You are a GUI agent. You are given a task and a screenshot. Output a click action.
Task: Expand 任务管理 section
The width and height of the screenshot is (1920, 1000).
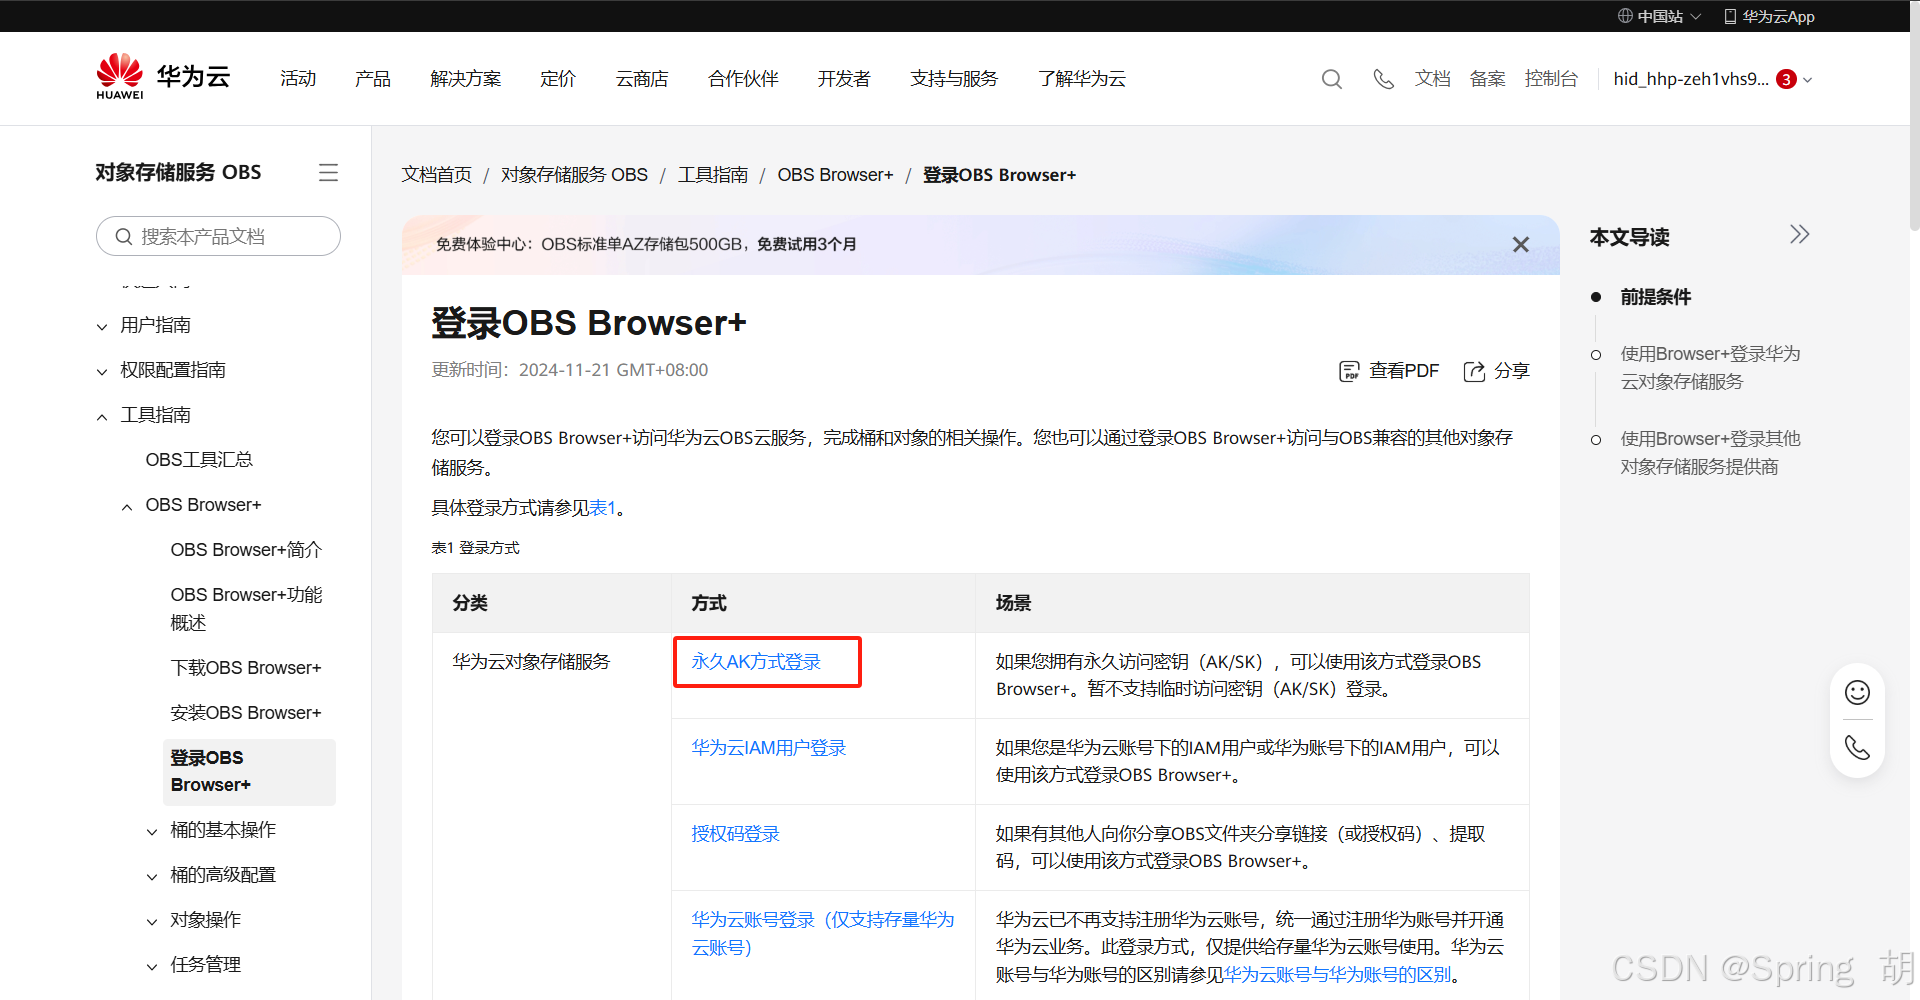152,966
